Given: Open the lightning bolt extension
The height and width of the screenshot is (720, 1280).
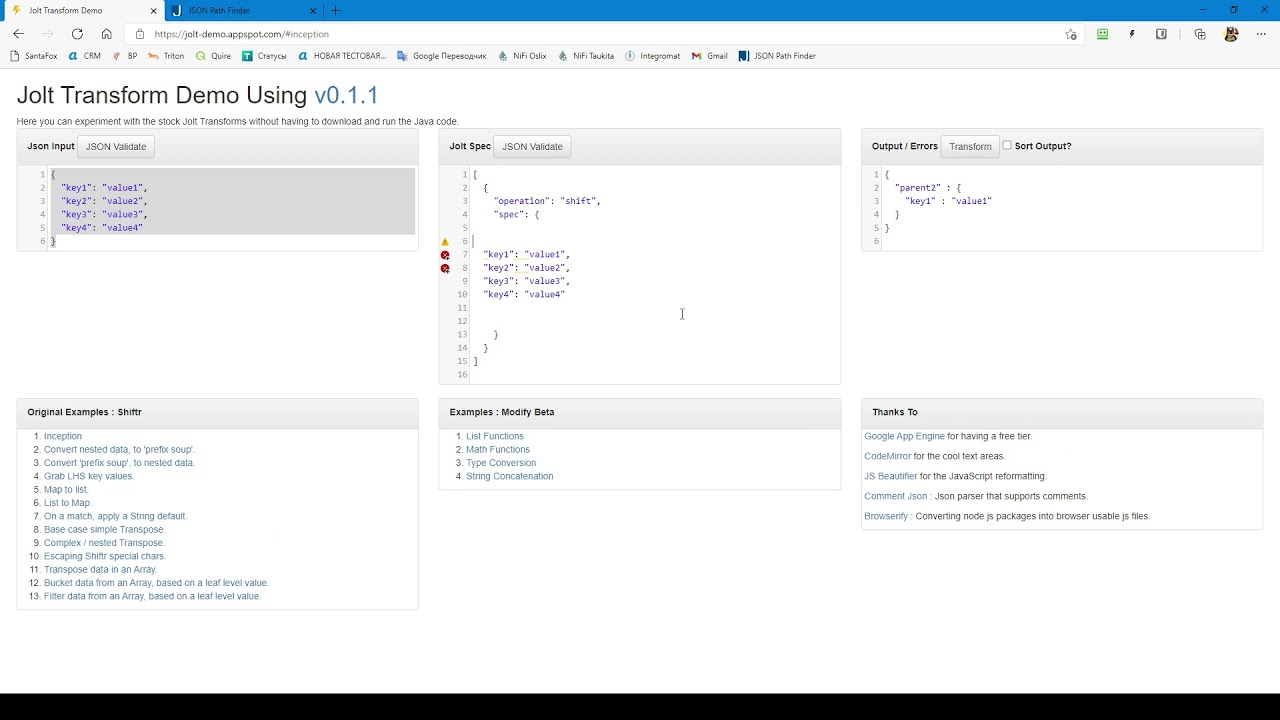Looking at the screenshot, I should [1132, 34].
